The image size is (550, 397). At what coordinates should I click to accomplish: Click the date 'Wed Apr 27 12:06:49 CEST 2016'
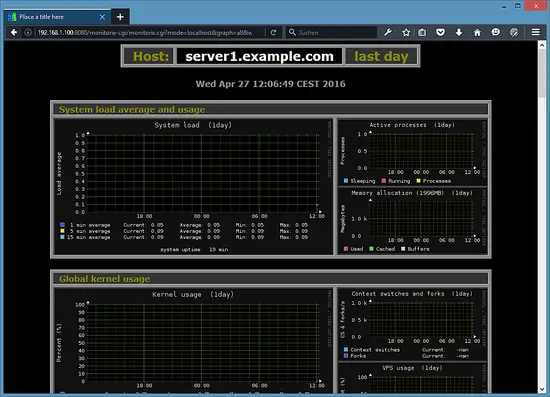click(x=270, y=84)
